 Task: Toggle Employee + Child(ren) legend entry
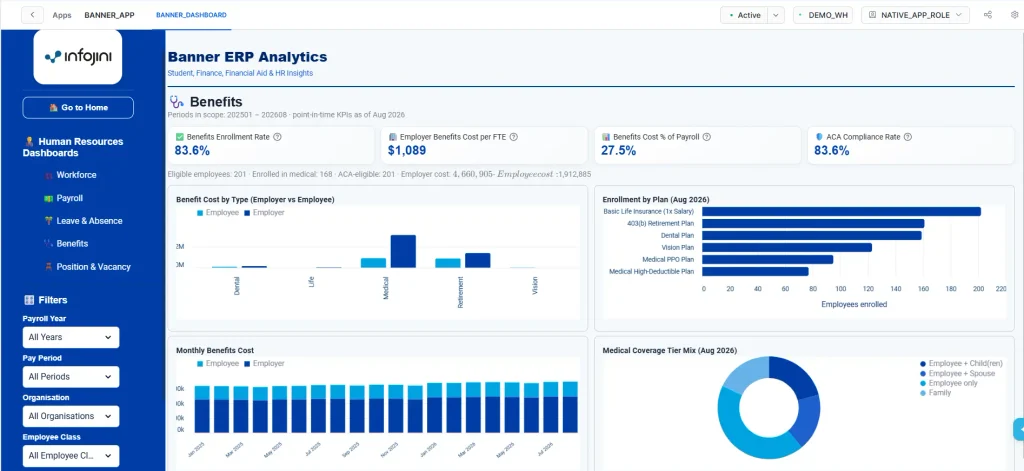(x=961, y=364)
